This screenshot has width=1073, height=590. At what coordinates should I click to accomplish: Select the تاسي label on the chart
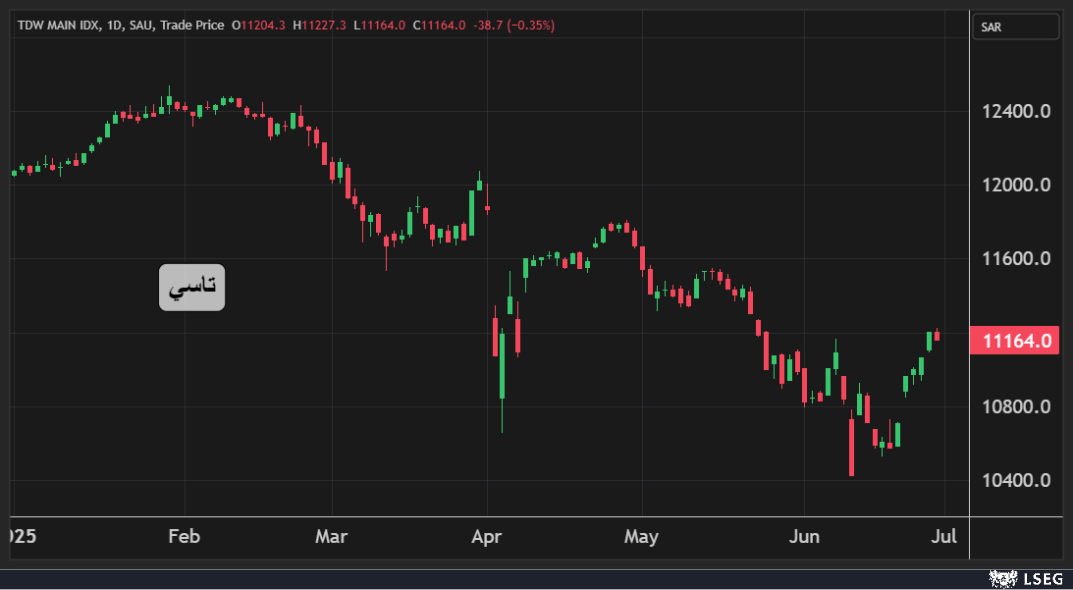tap(192, 287)
